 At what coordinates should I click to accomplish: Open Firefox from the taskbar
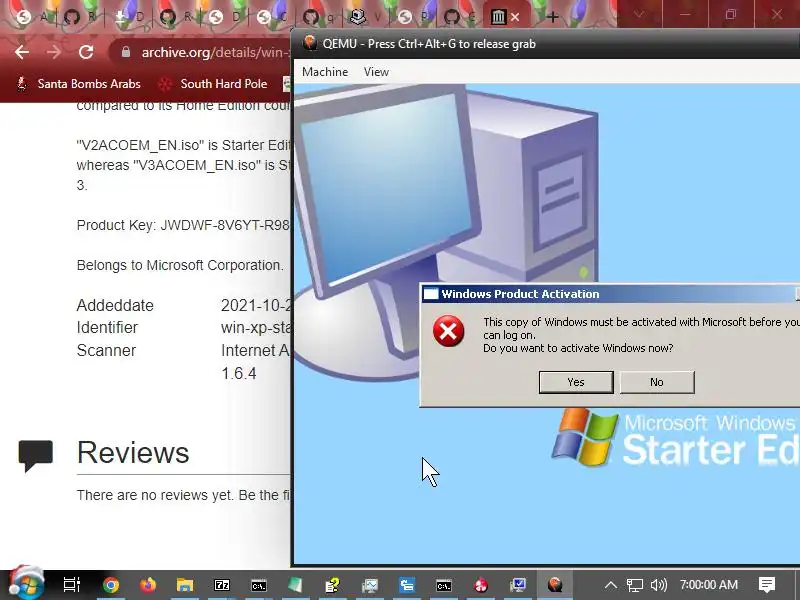coord(148,585)
